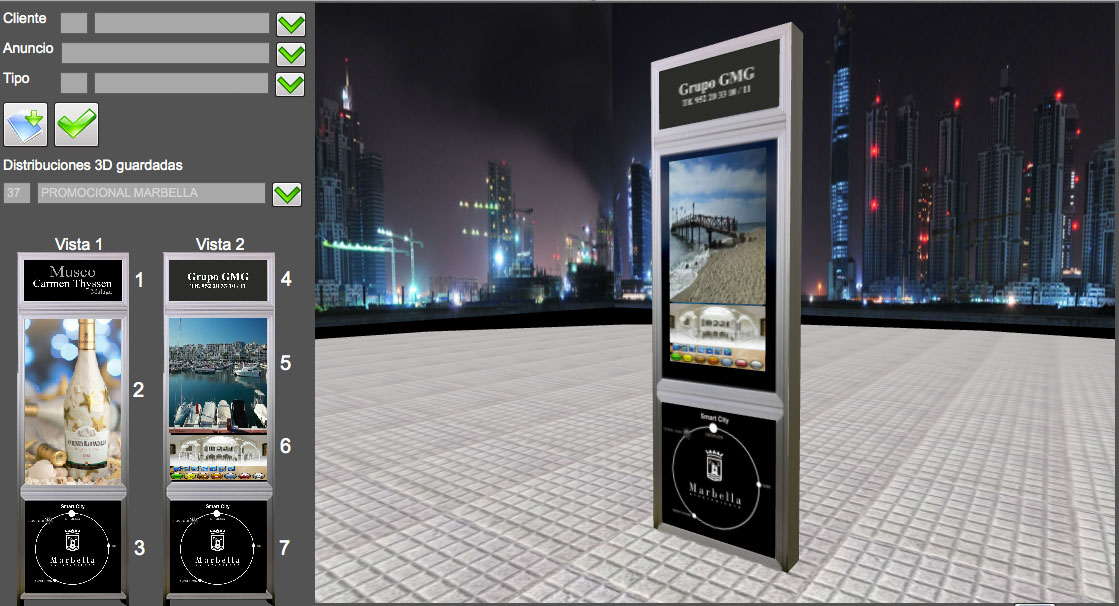Select the Grupo GMG header in Vista 2
1119x606 pixels.
pyautogui.click(x=219, y=279)
